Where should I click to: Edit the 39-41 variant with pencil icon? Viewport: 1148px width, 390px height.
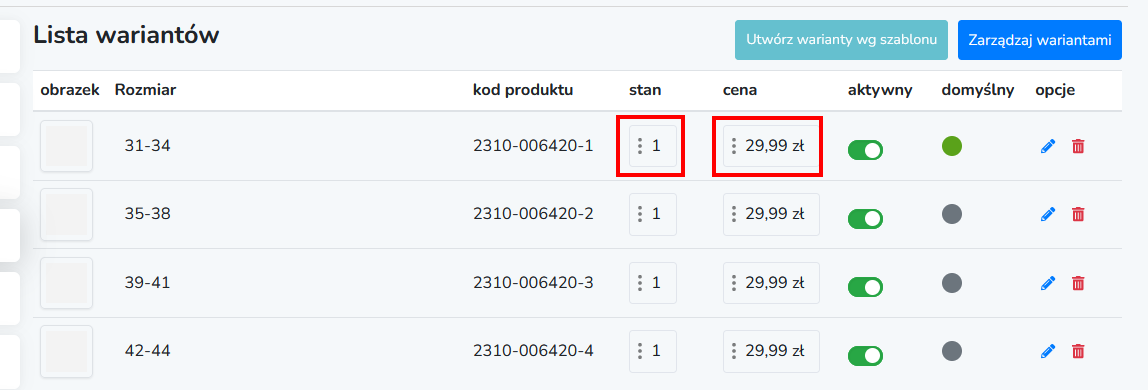click(x=1048, y=282)
